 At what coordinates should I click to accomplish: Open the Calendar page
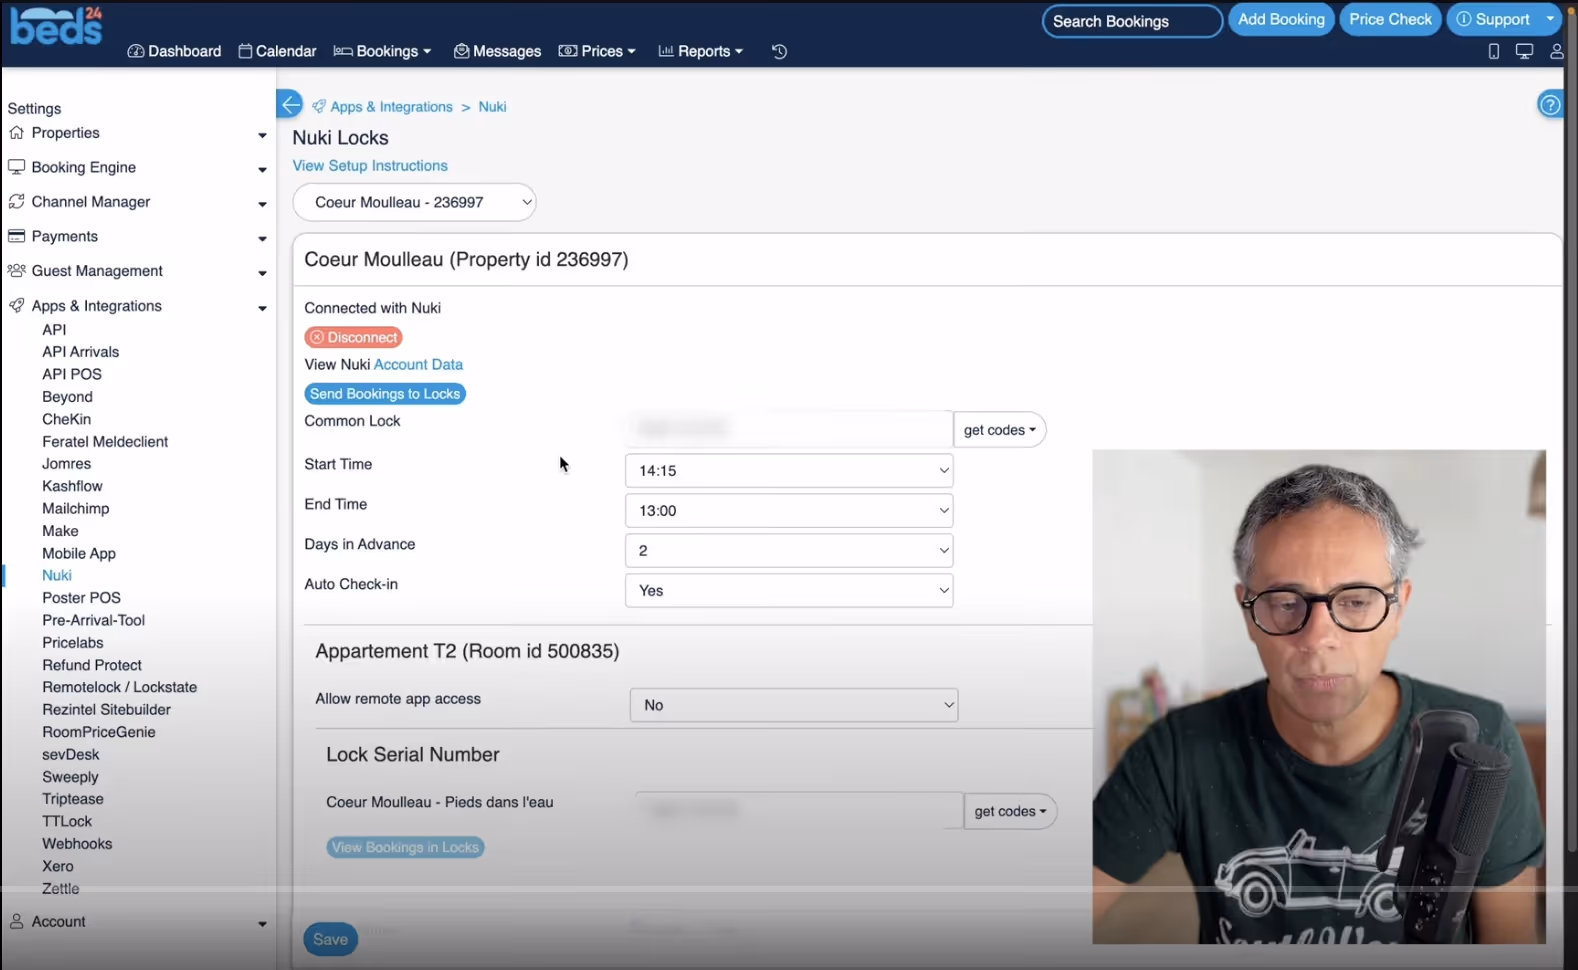[277, 51]
